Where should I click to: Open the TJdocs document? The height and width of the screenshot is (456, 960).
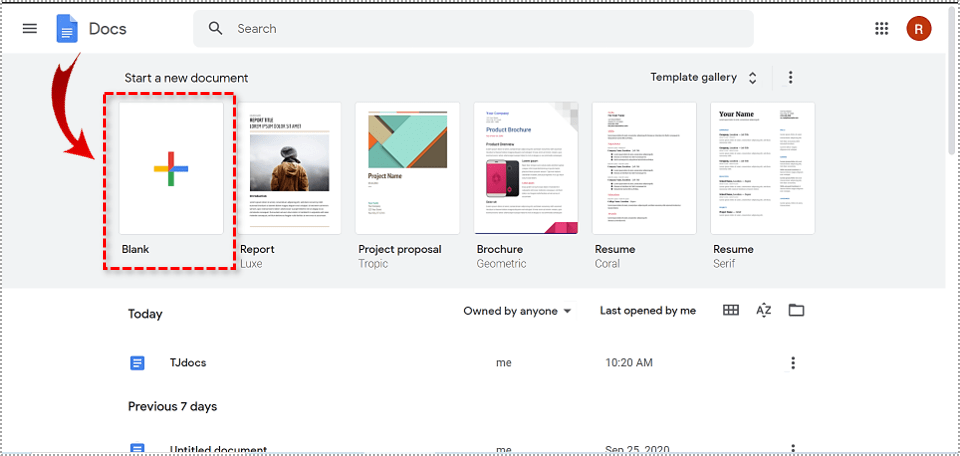tap(188, 363)
